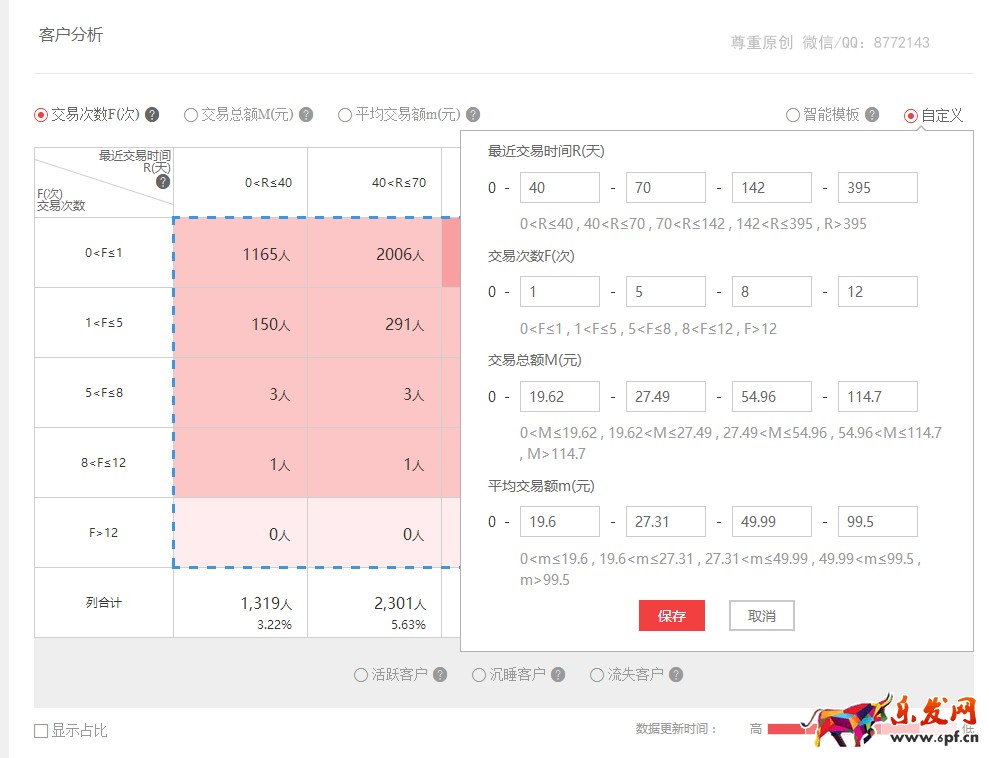Click help icon in table header corner

click(x=163, y=182)
